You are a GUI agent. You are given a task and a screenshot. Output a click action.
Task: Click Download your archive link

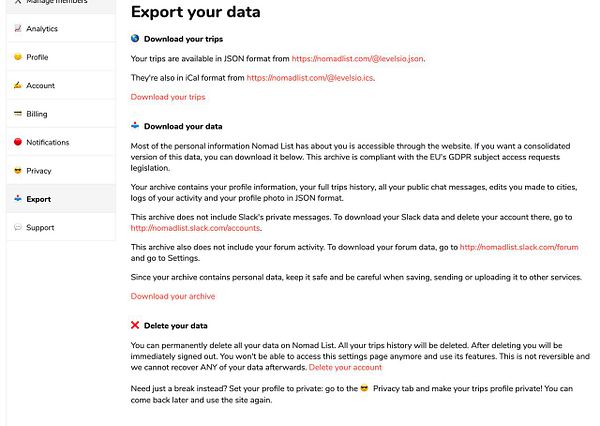(x=173, y=296)
